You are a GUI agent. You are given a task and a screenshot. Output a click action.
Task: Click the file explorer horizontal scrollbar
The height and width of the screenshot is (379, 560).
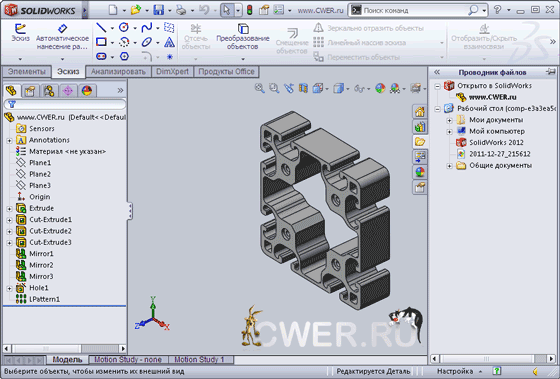493,358
